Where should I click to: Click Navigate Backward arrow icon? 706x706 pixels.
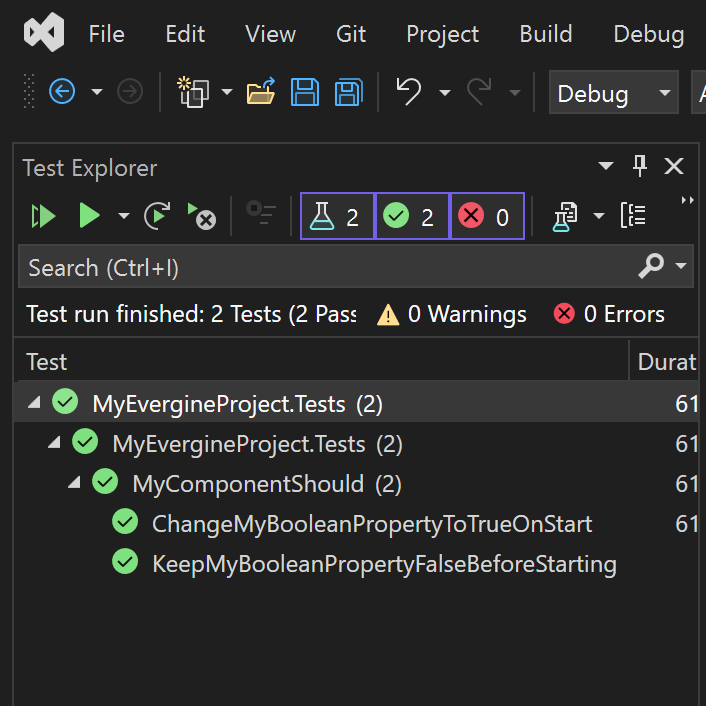tap(62, 93)
